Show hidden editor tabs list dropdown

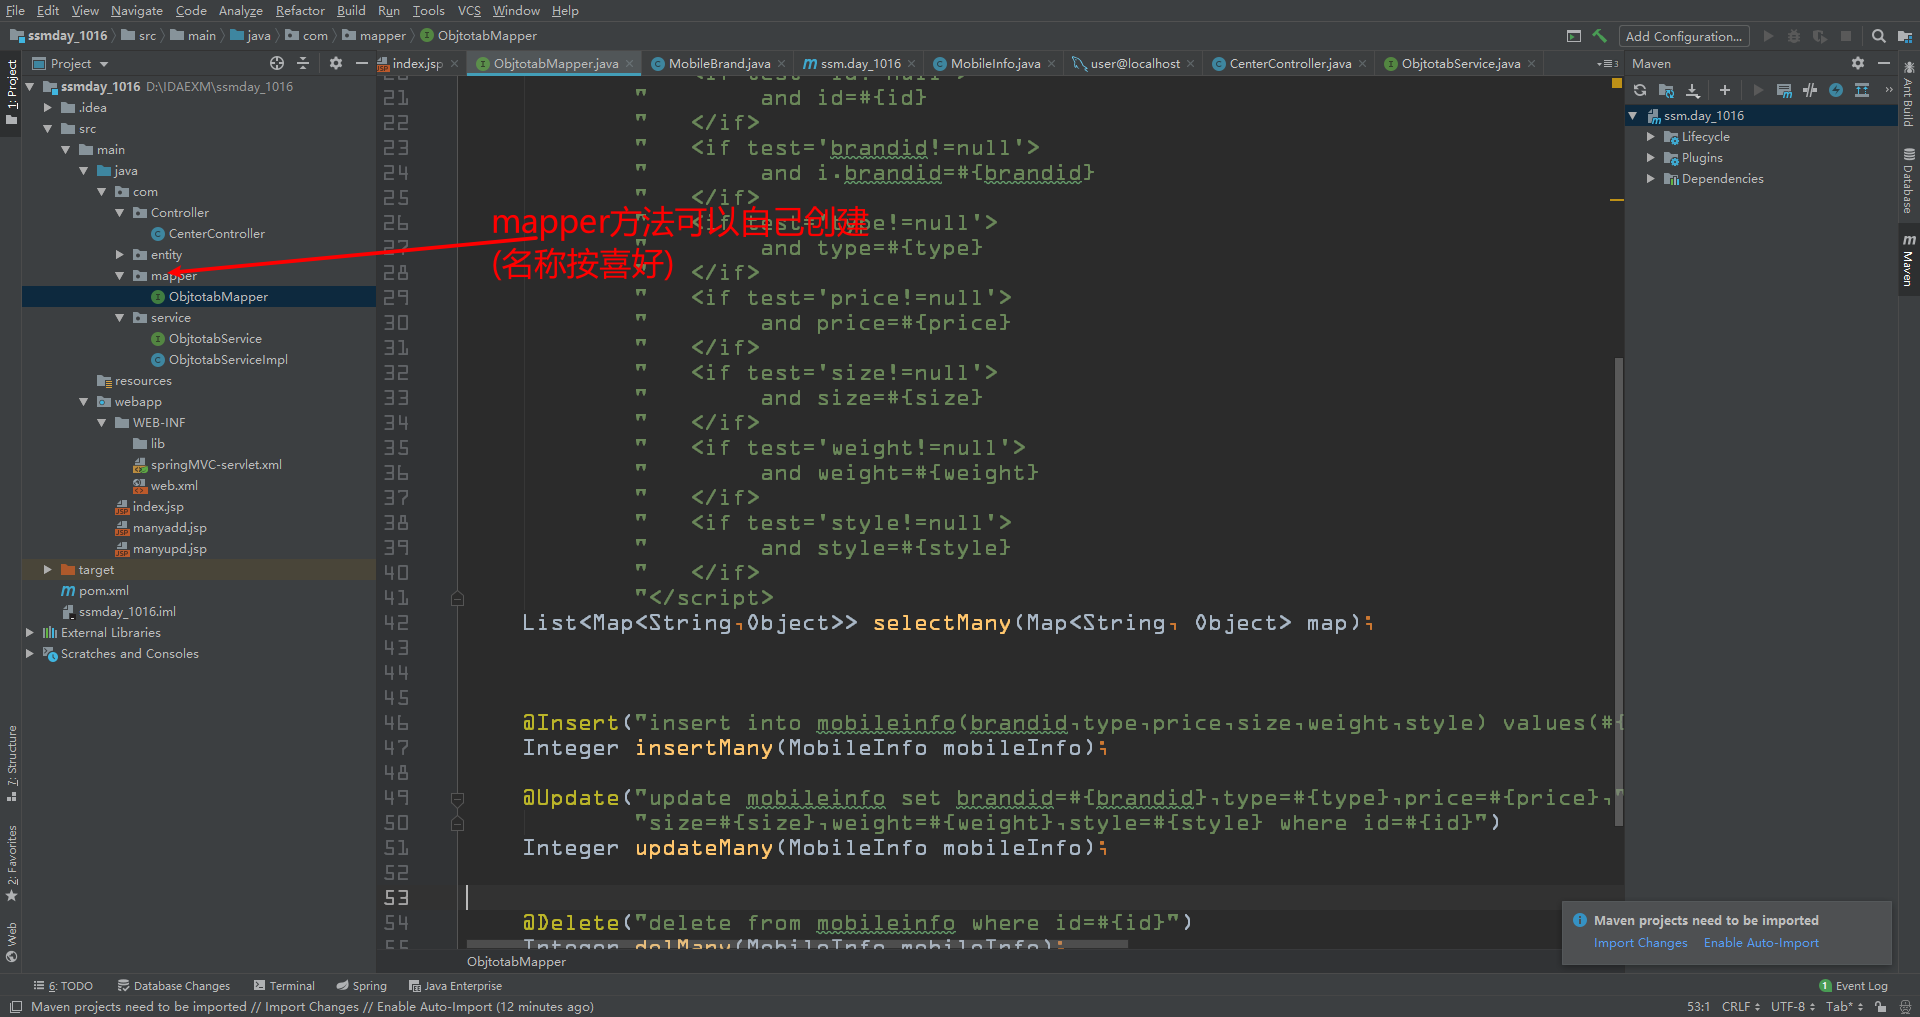[1607, 64]
